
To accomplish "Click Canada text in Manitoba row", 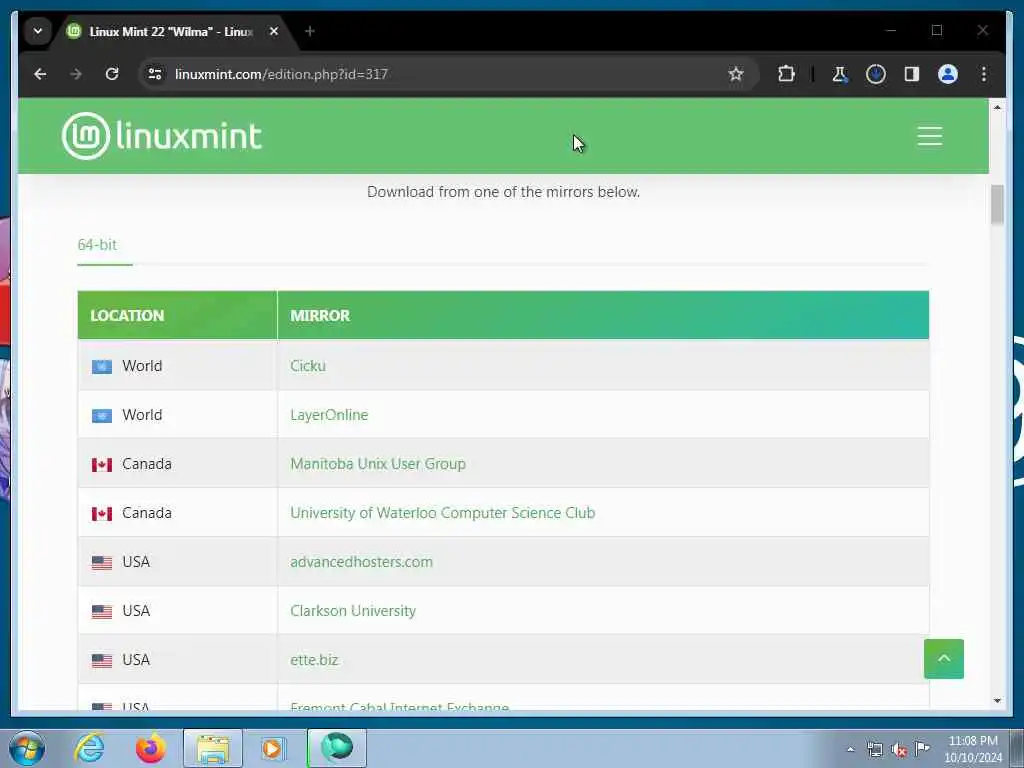I will (x=147, y=464).
